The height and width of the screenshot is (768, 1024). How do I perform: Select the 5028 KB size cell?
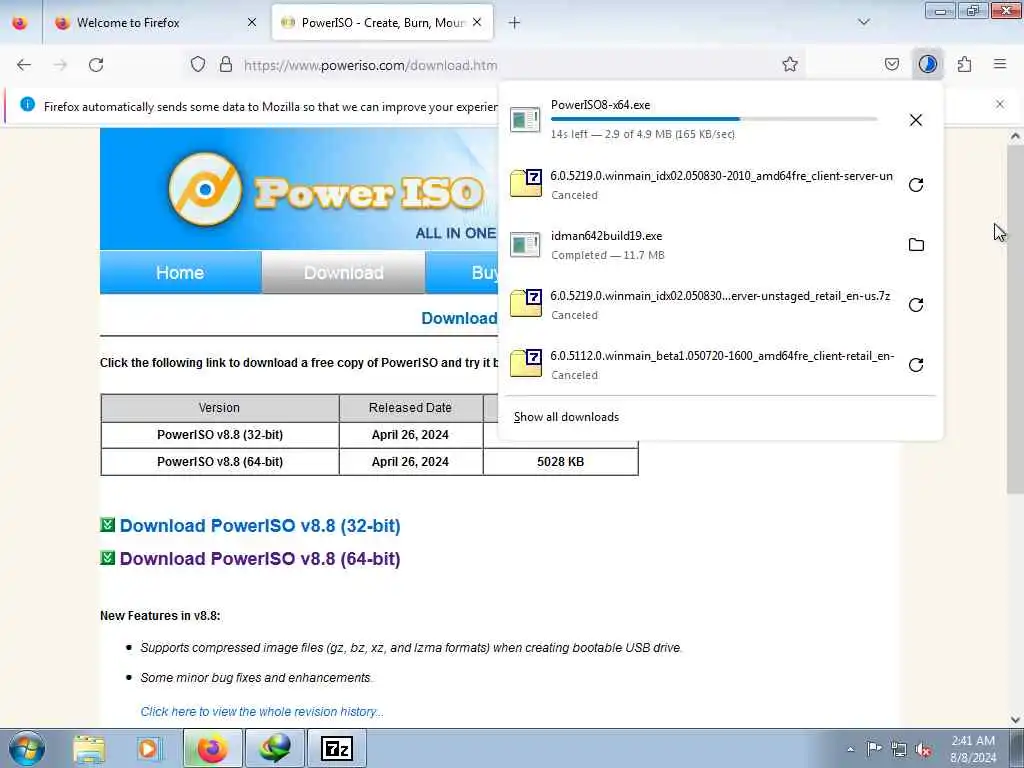click(560, 462)
